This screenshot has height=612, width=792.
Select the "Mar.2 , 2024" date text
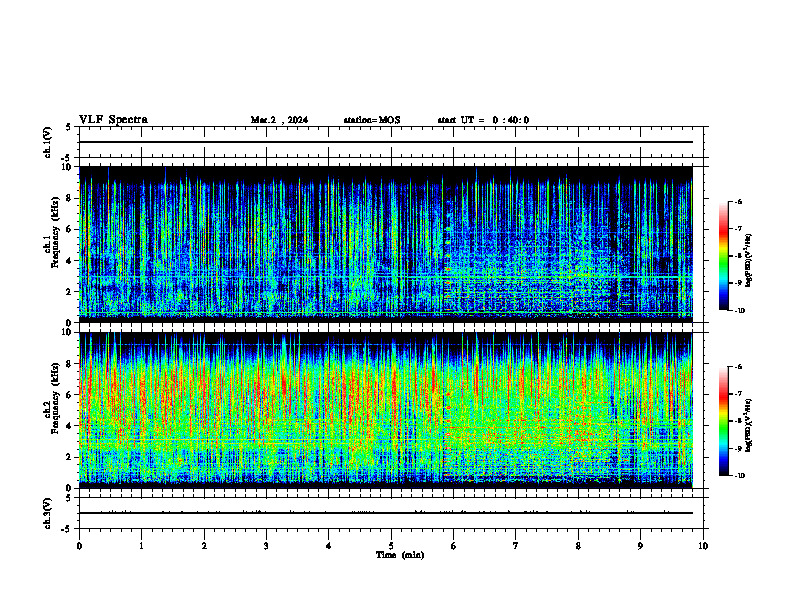(279, 120)
